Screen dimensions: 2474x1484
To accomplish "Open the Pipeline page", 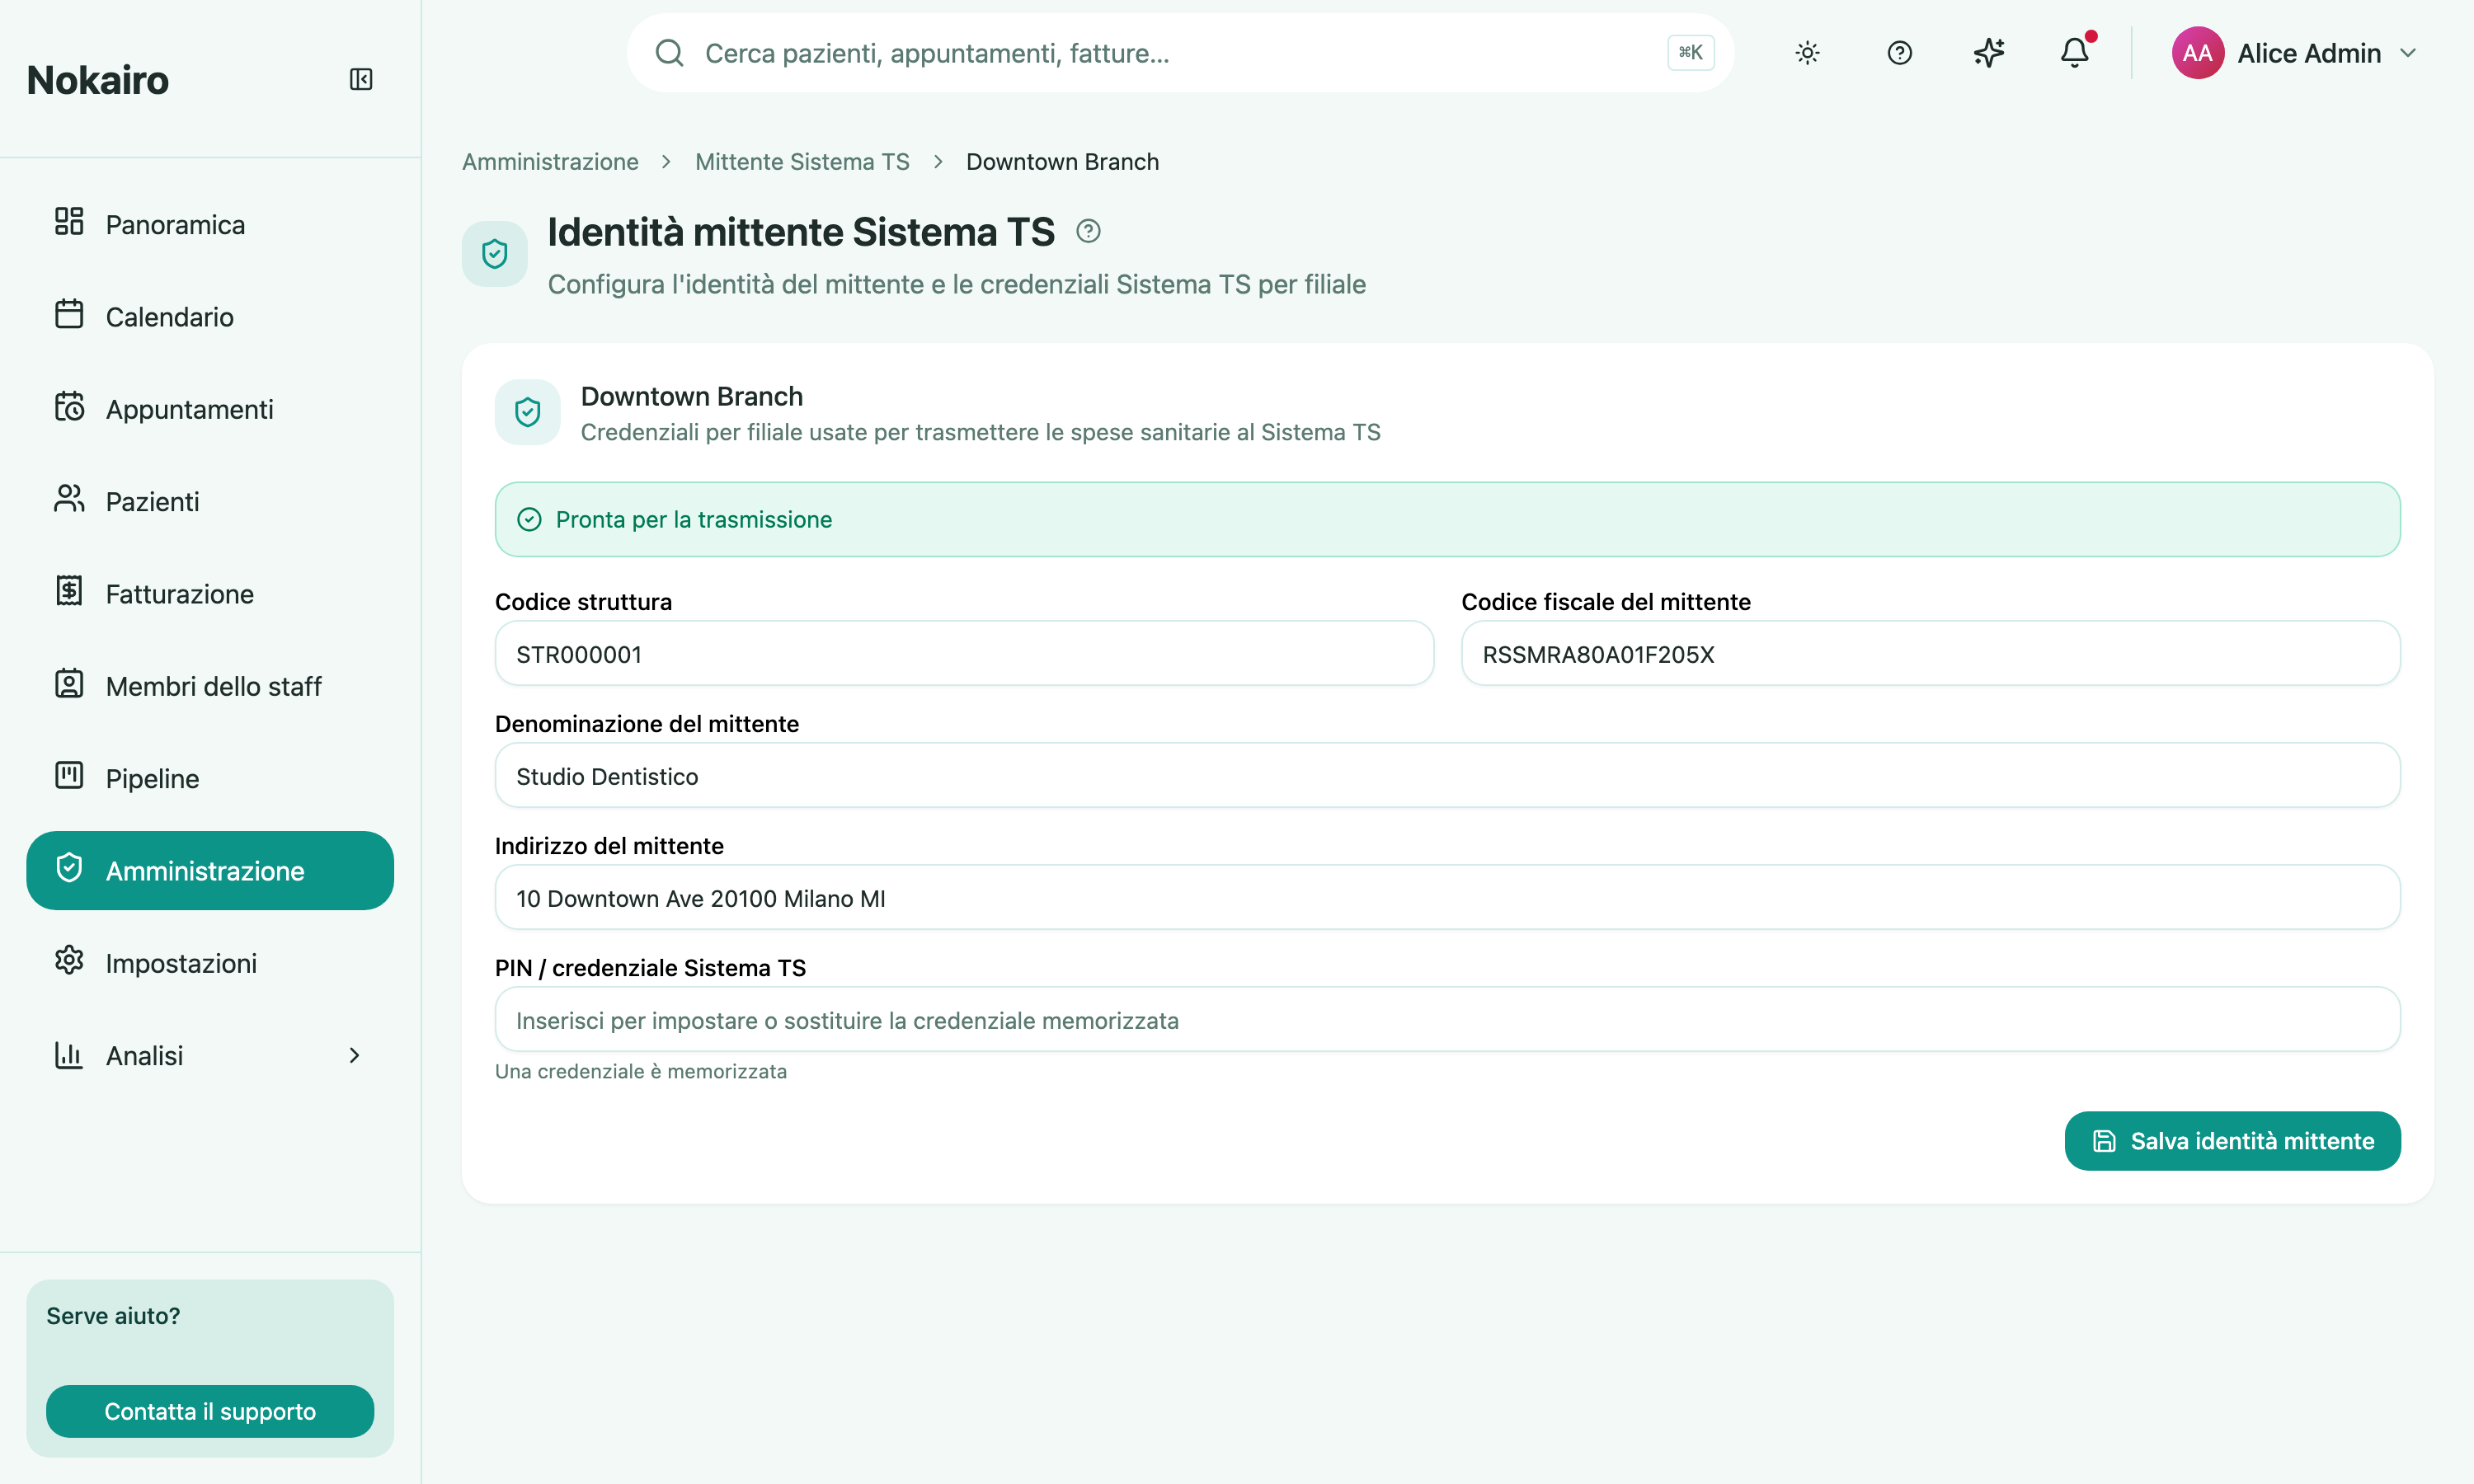I will [210, 778].
